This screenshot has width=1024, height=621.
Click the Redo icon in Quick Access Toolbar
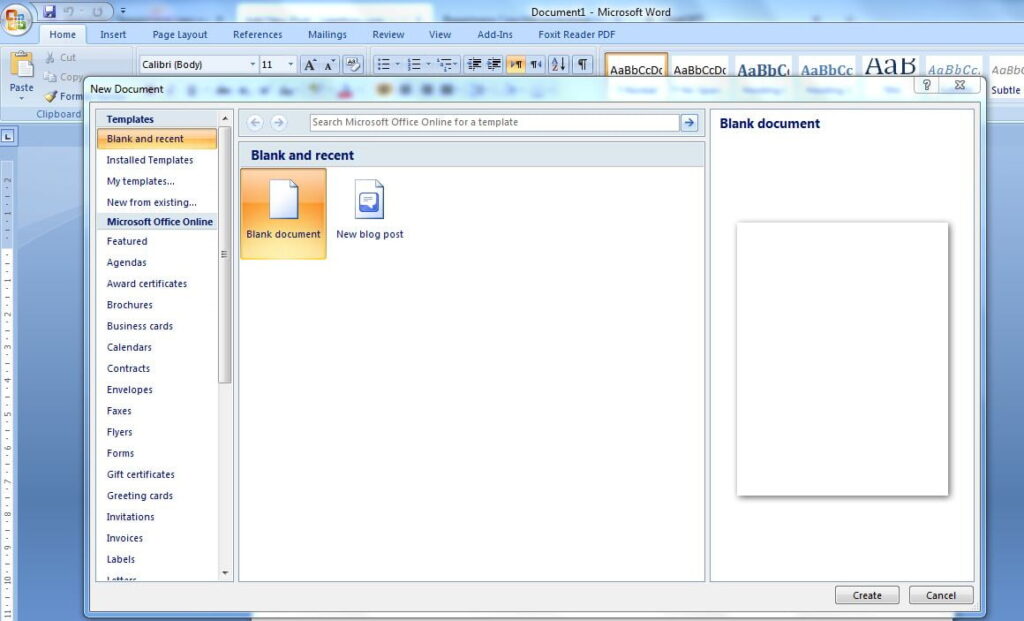pyautogui.click(x=97, y=11)
